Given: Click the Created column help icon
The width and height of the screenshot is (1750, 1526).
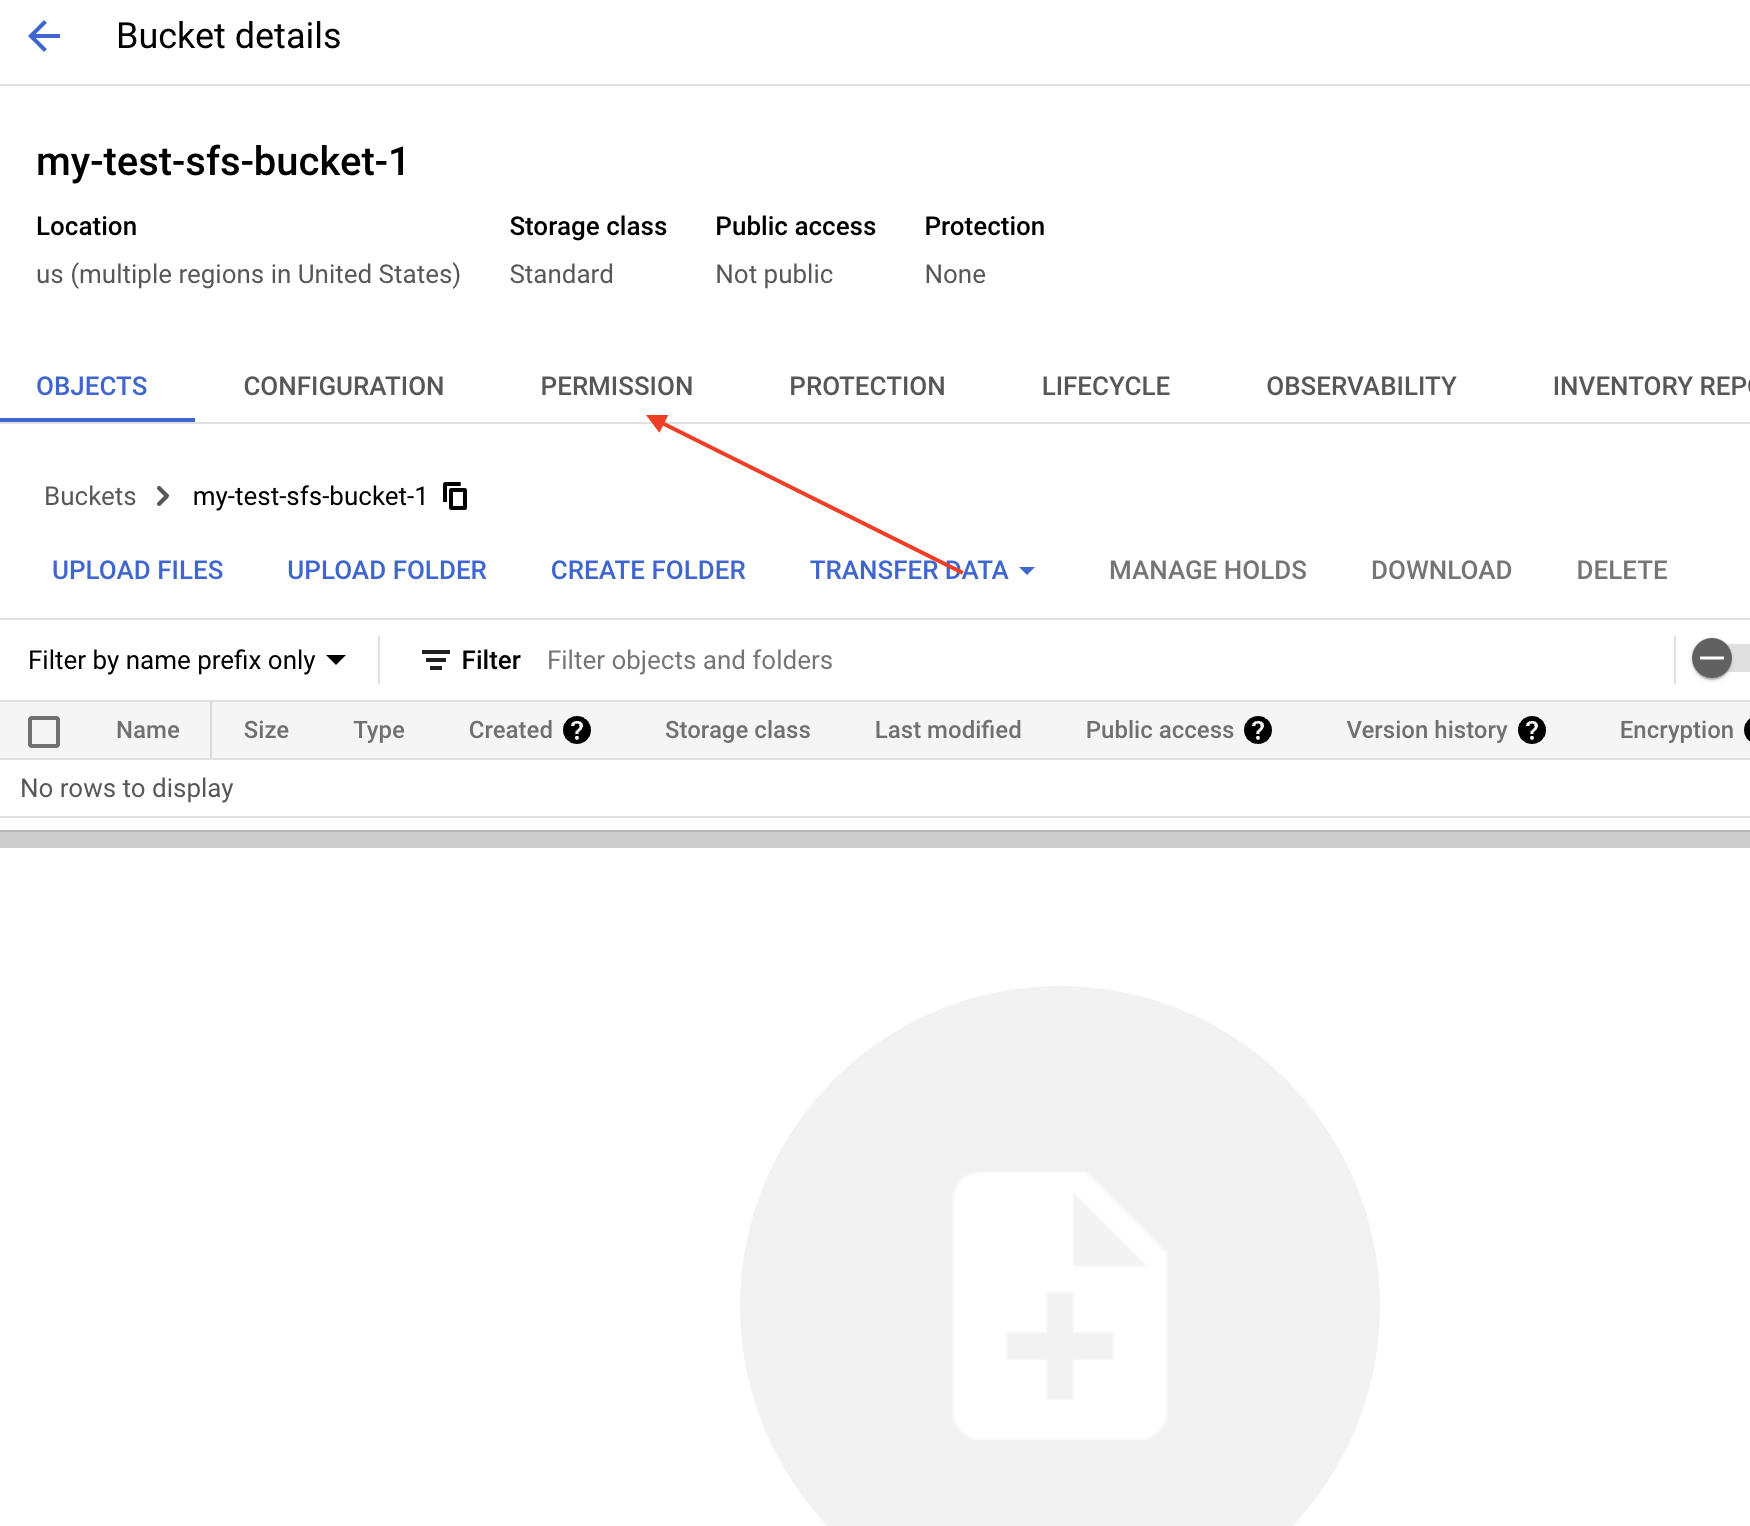Looking at the screenshot, I should tap(577, 730).
